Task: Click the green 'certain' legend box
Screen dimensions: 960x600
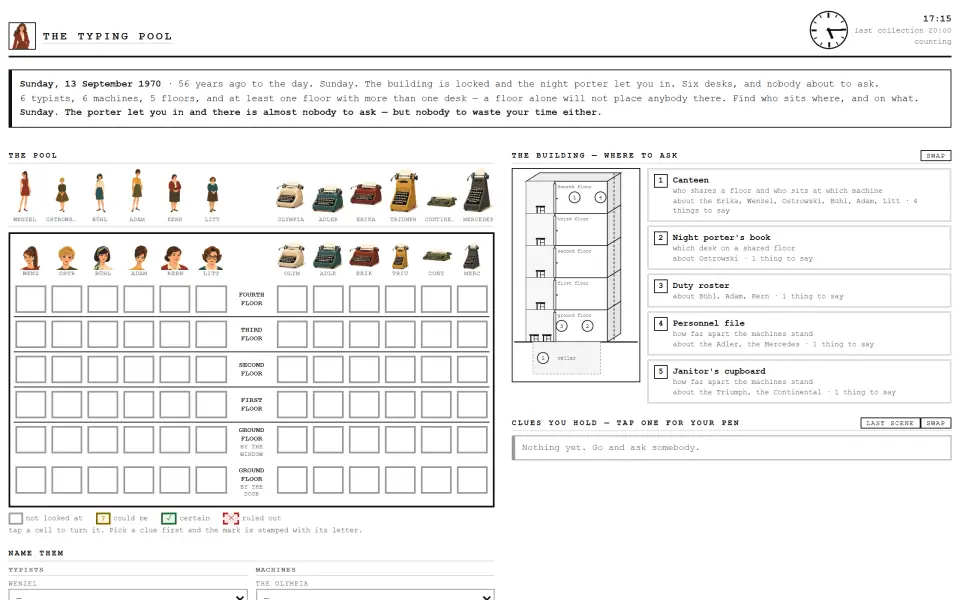Action: 169,518
